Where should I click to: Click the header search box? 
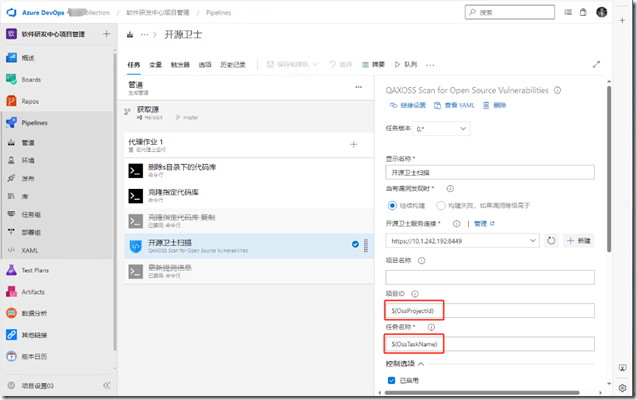coord(510,12)
